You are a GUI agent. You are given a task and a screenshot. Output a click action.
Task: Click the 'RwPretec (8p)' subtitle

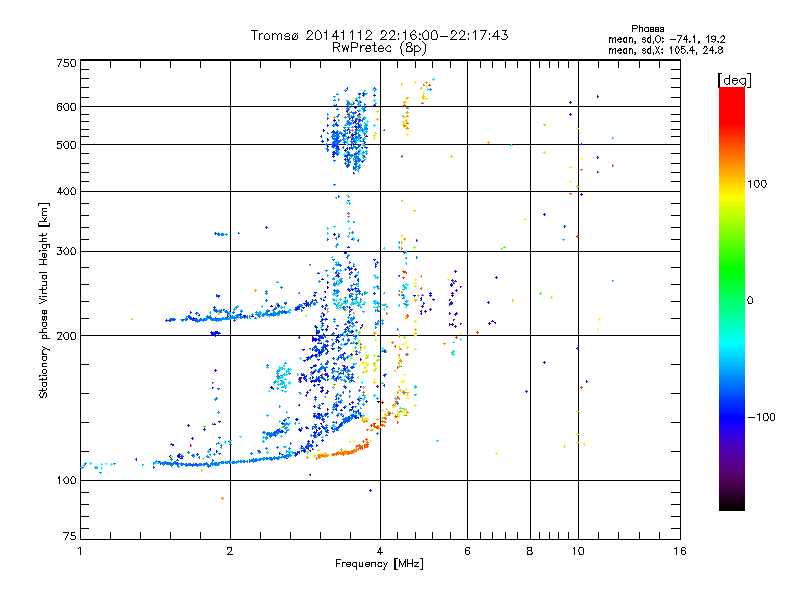coord(379,48)
